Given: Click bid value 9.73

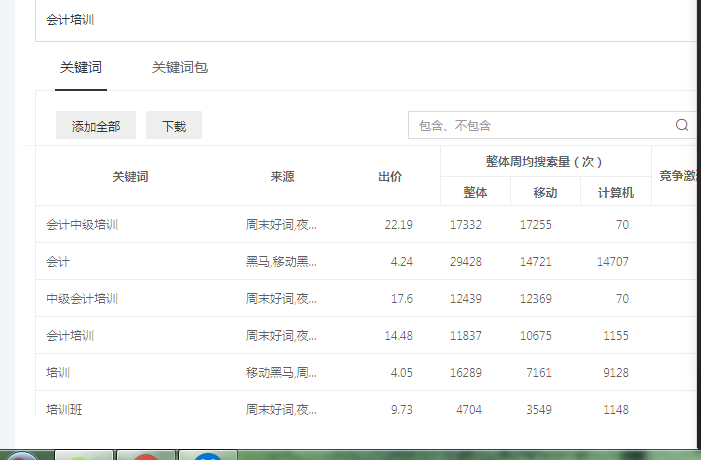Looking at the screenshot, I should (402, 409).
